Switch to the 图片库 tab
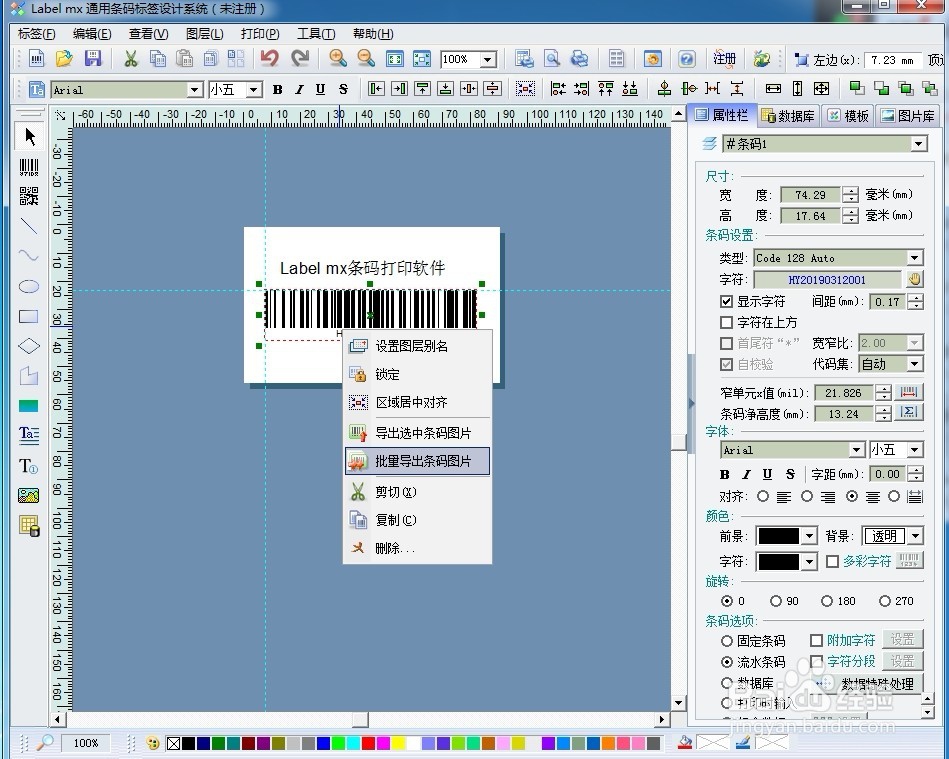Screen dimensions: 949x759 click(907, 116)
